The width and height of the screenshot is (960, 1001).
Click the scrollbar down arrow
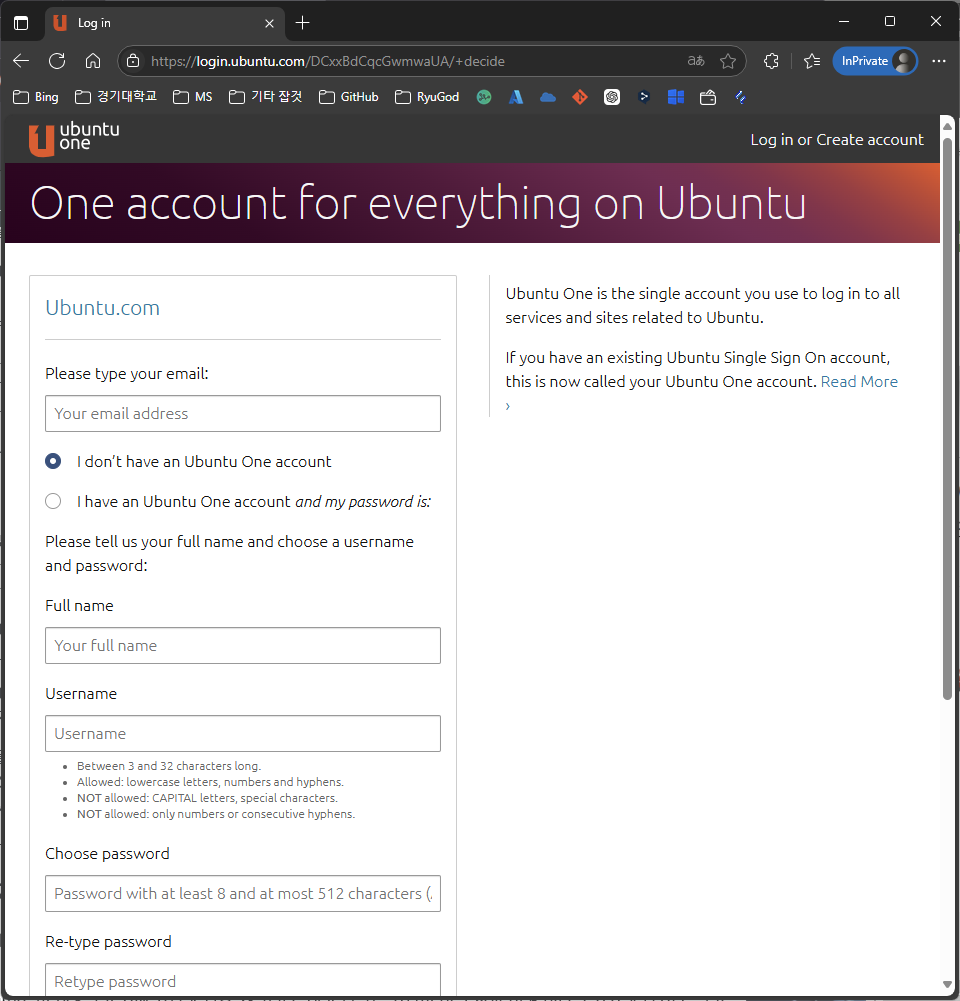(947, 984)
